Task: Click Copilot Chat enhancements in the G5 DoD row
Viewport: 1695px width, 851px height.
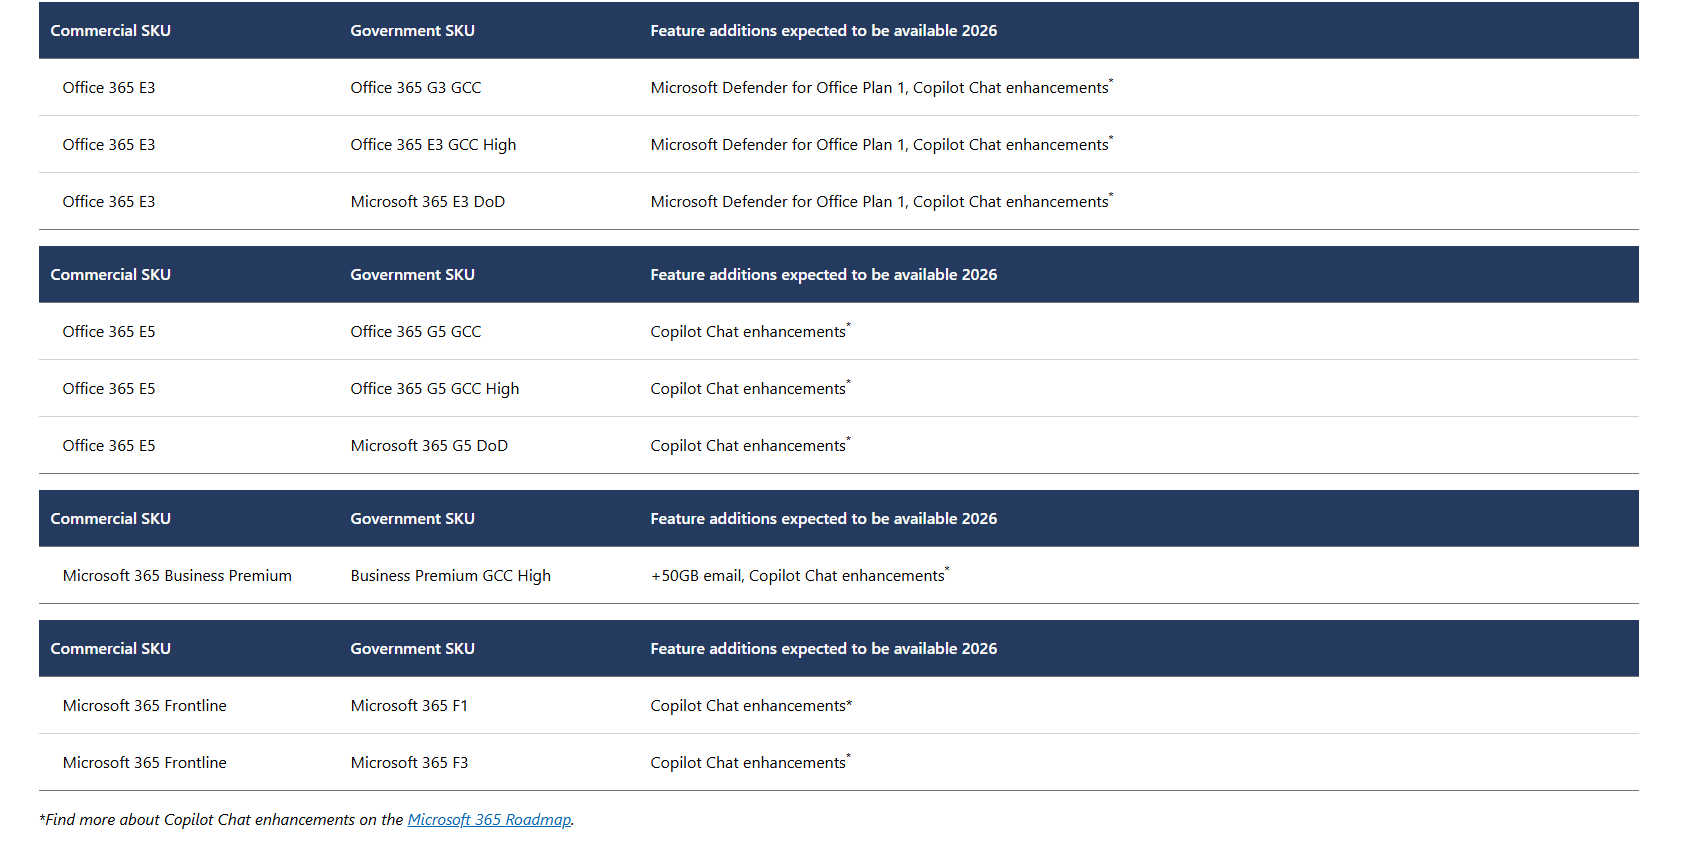Action: tap(750, 446)
